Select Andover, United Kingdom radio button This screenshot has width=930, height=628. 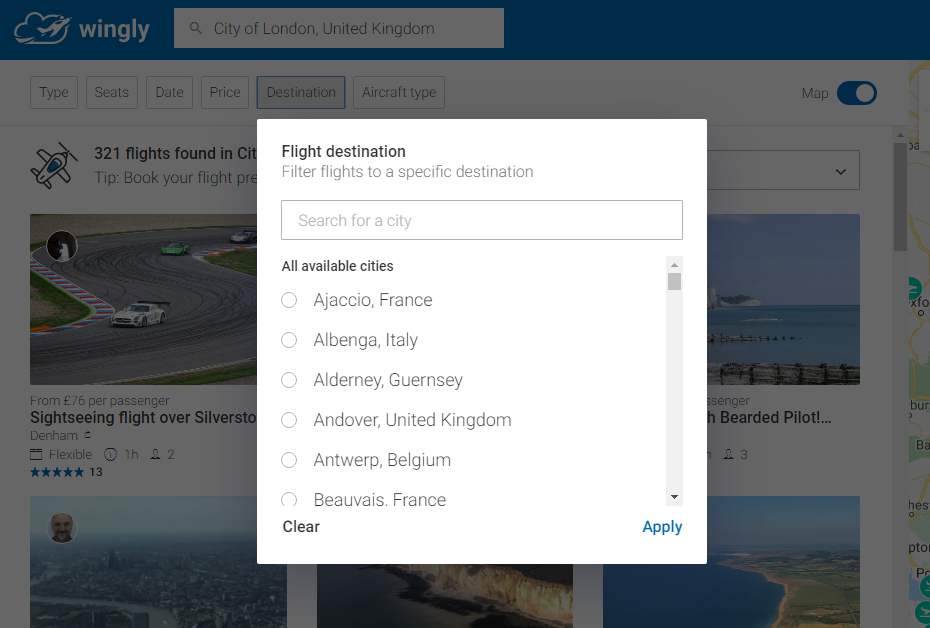[289, 420]
